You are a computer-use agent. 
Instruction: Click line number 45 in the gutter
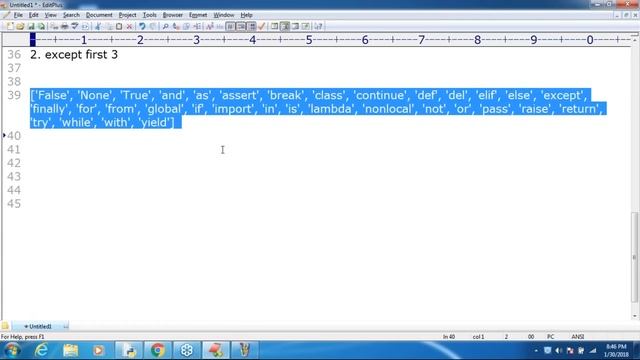[14, 204]
